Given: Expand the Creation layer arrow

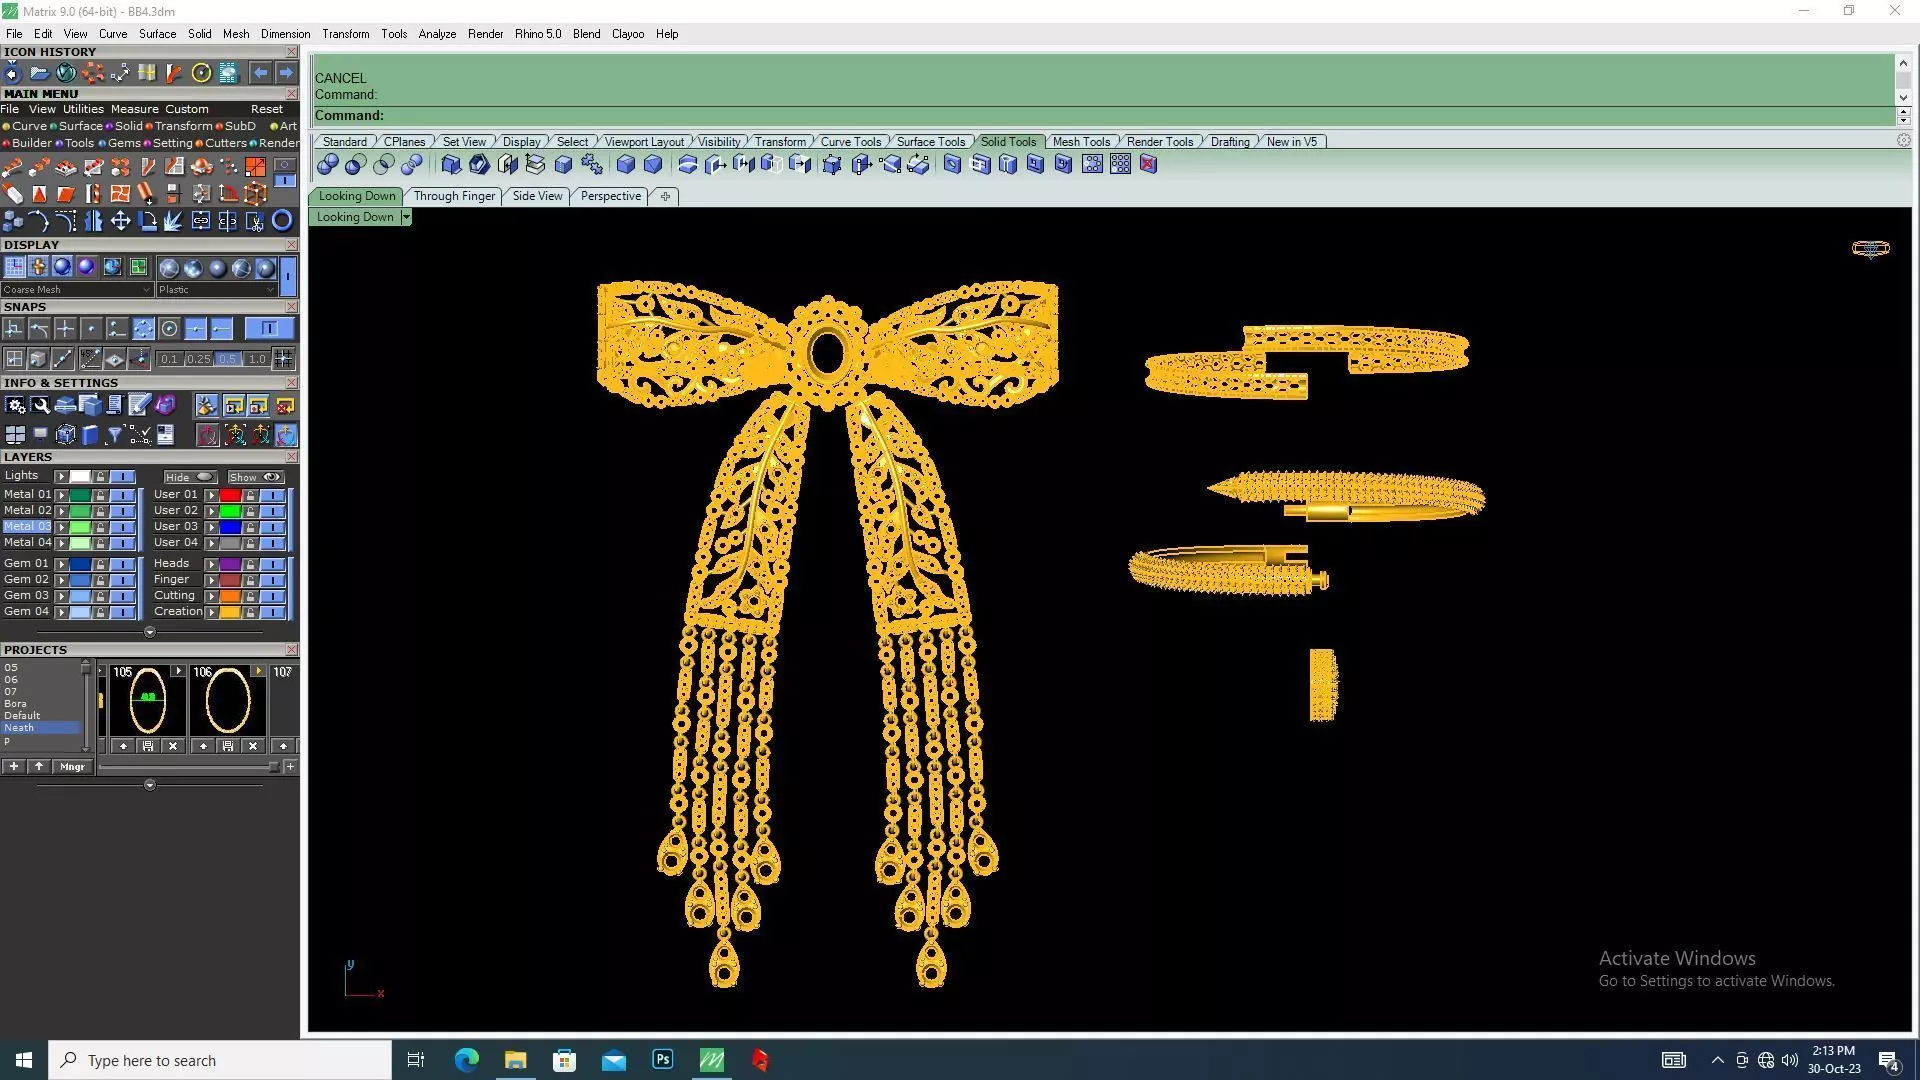Looking at the screenshot, I should [x=211, y=612].
